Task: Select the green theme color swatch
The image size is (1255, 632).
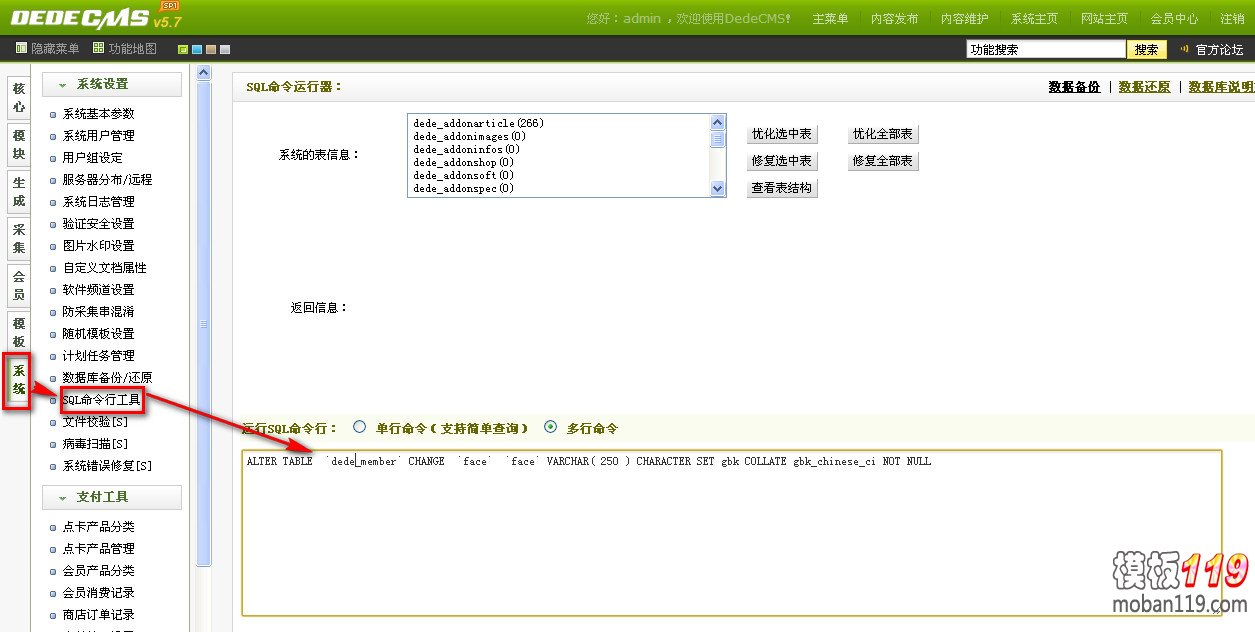Action: [183, 49]
